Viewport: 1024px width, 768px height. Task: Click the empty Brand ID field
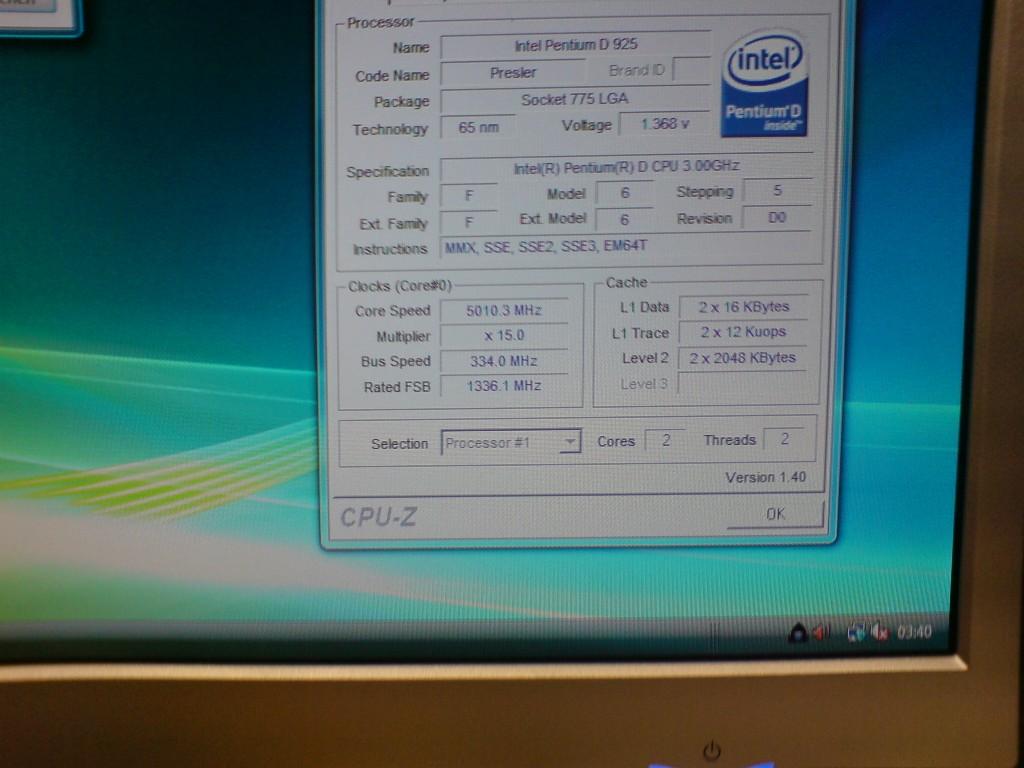(x=691, y=70)
